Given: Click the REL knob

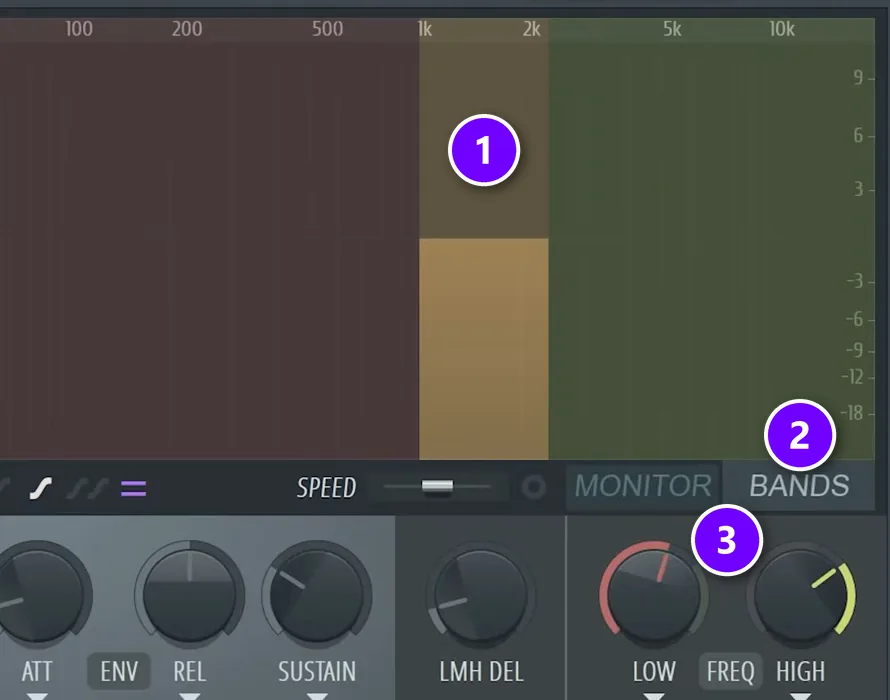Looking at the screenshot, I should [x=190, y=594].
